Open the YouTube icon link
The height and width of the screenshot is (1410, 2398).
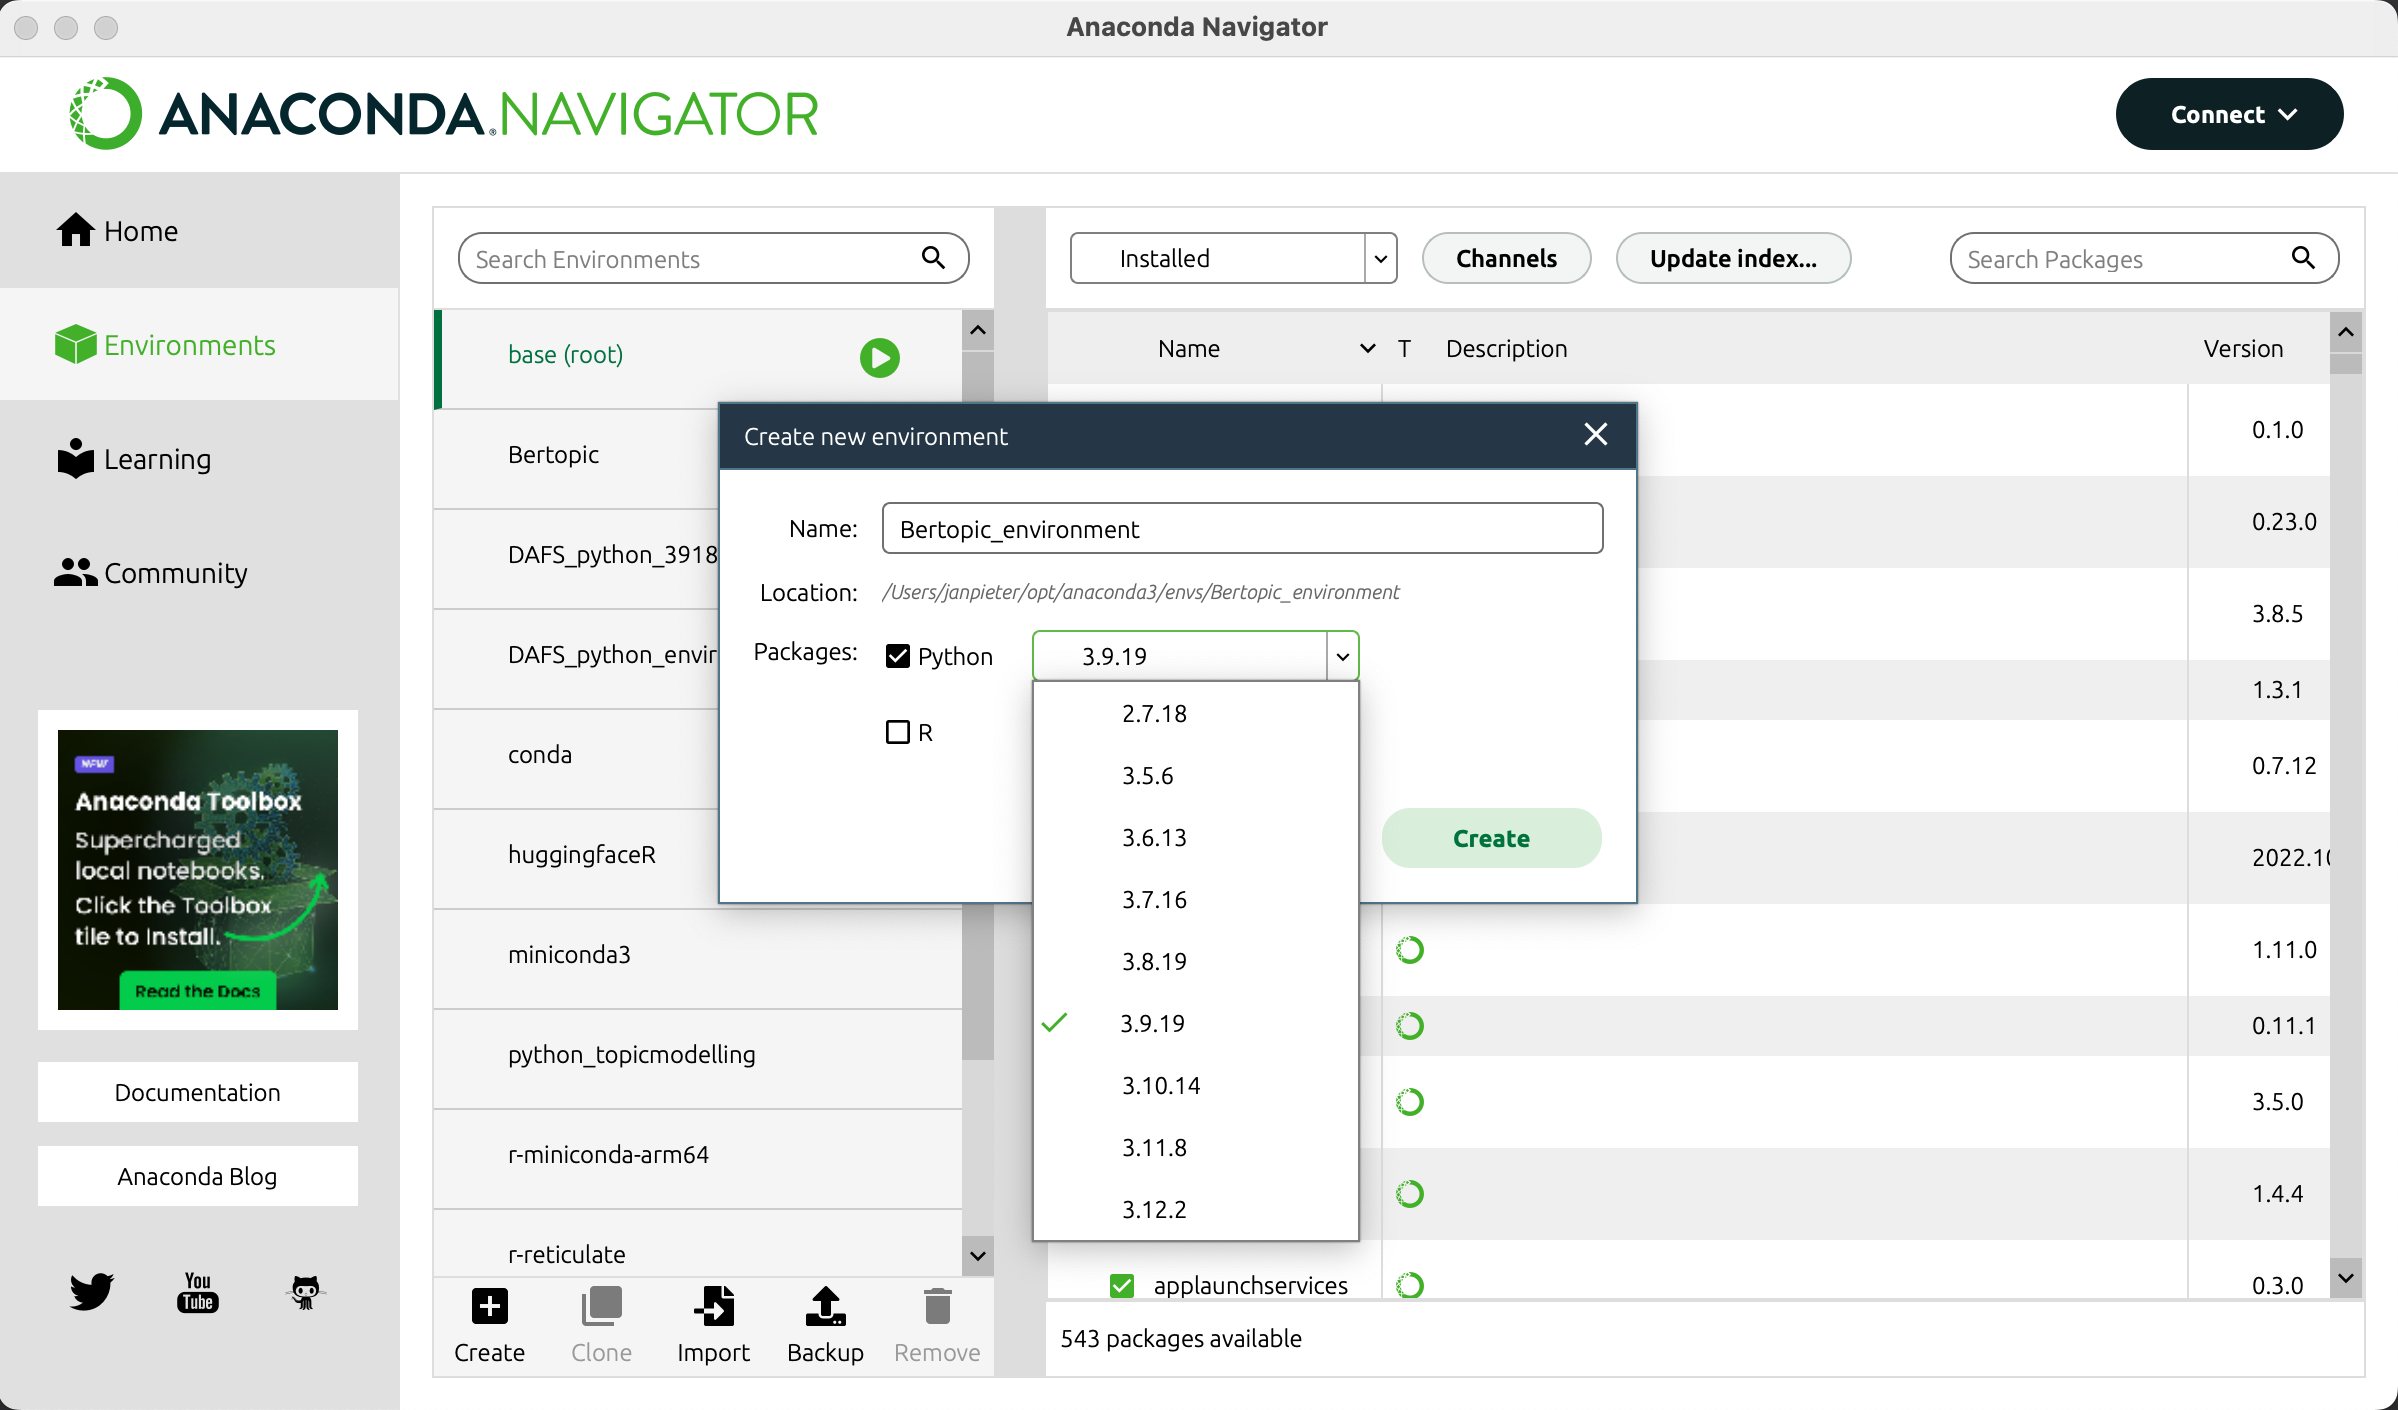(x=198, y=1291)
